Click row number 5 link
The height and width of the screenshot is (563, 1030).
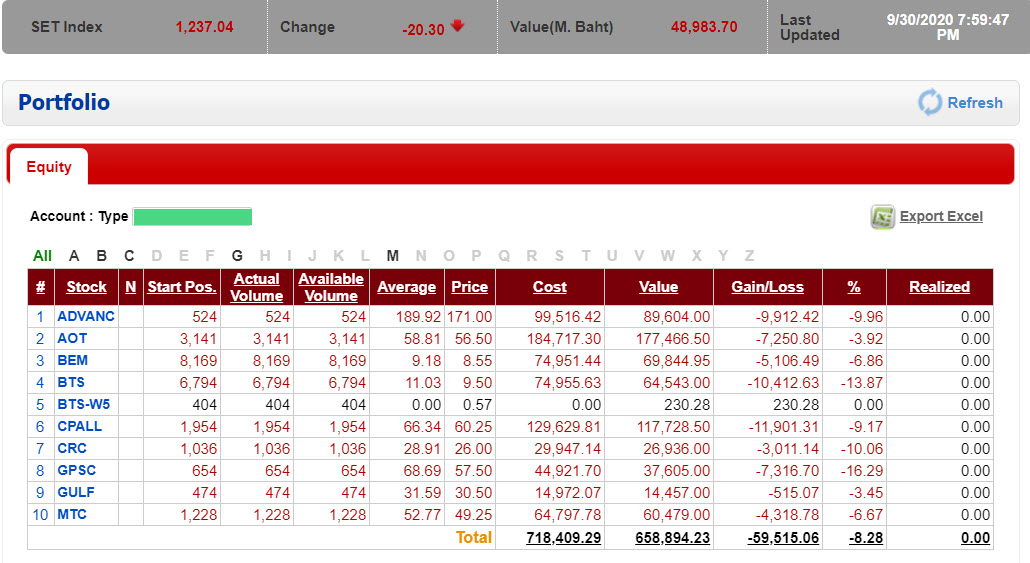(40, 405)
